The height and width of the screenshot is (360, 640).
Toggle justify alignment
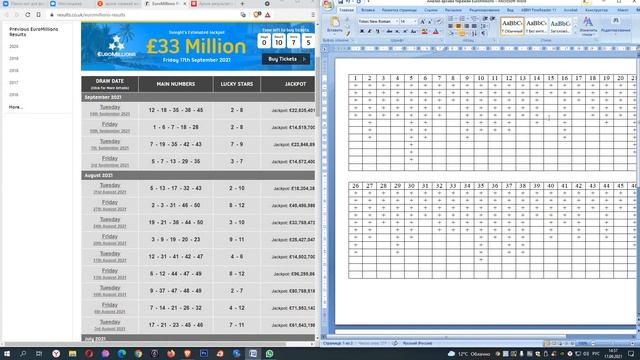click(x=474, y=26)
